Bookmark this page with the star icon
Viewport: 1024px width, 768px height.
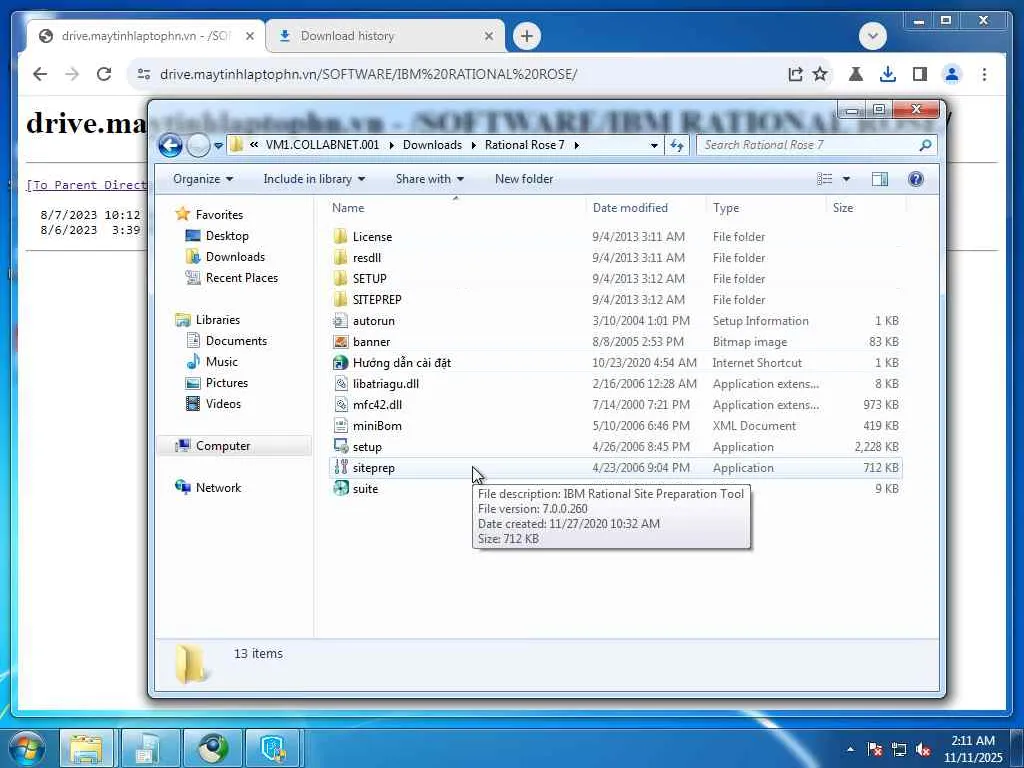point(820,74)
